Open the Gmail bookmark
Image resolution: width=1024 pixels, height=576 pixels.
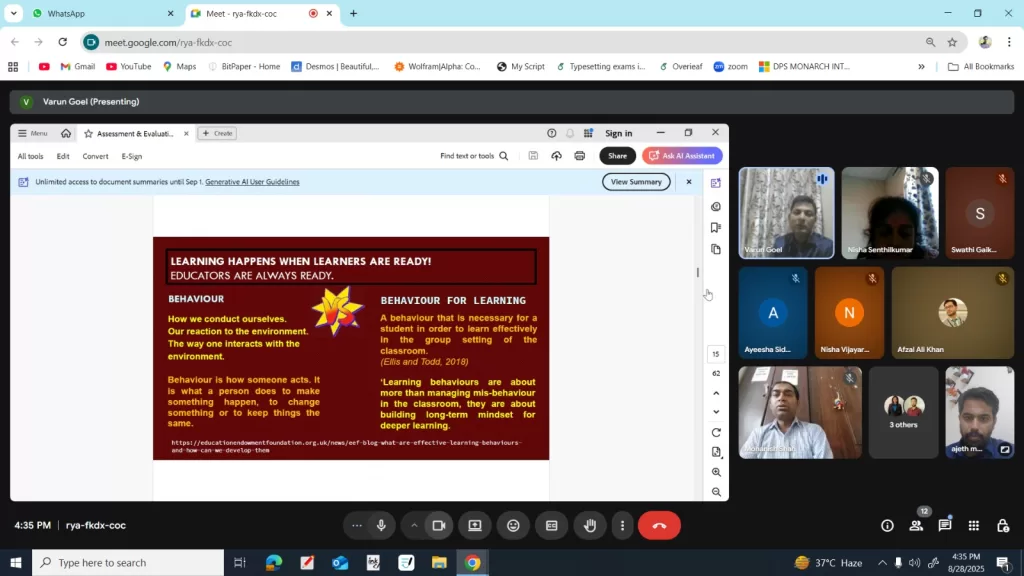pos(77,67)
